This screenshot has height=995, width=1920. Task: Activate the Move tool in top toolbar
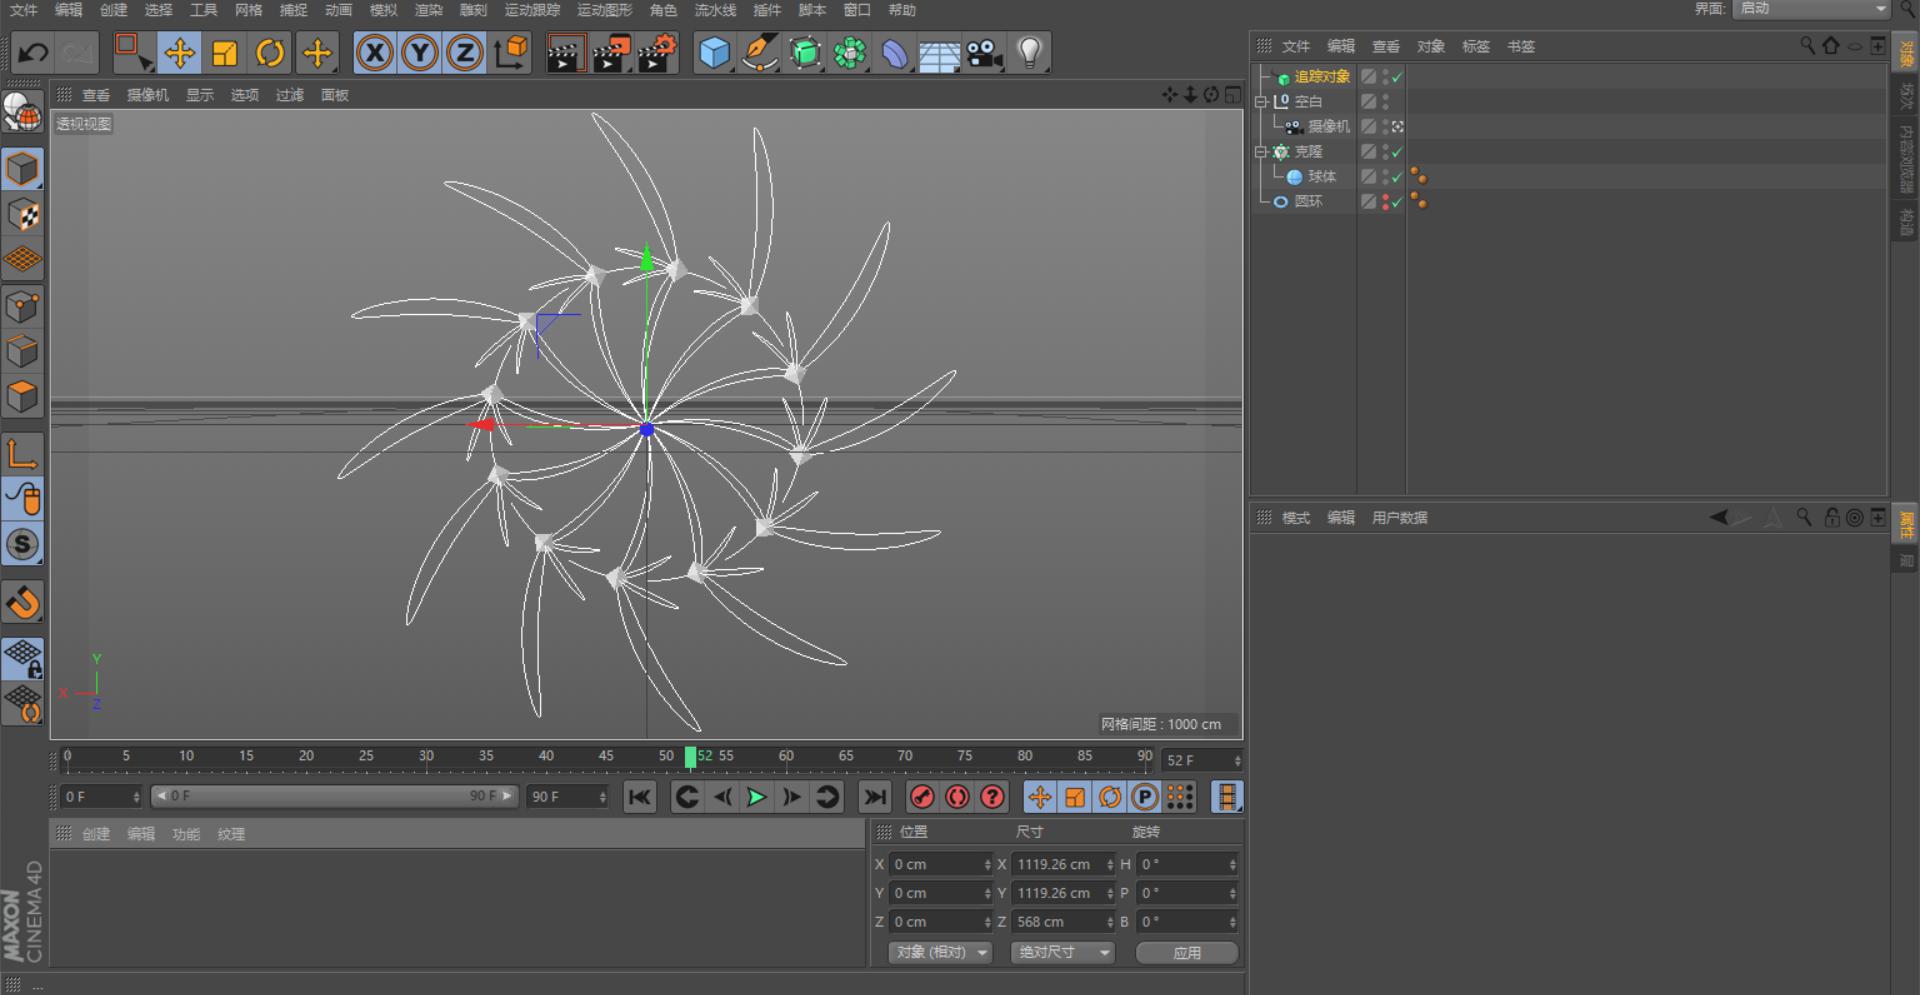179,52
